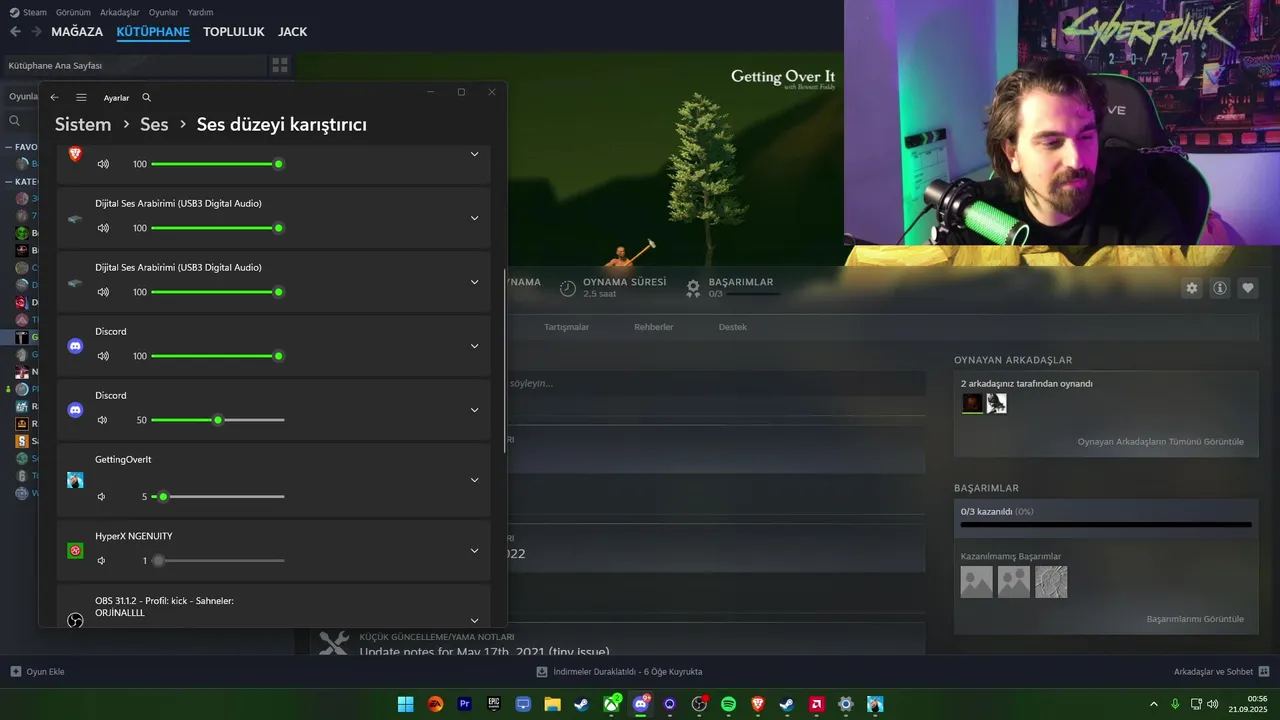The width and height of the screenshot is (1280, 720).
Task: Mute GettingOverIt in the volume mixer
Action: click(x=102, y=496)
